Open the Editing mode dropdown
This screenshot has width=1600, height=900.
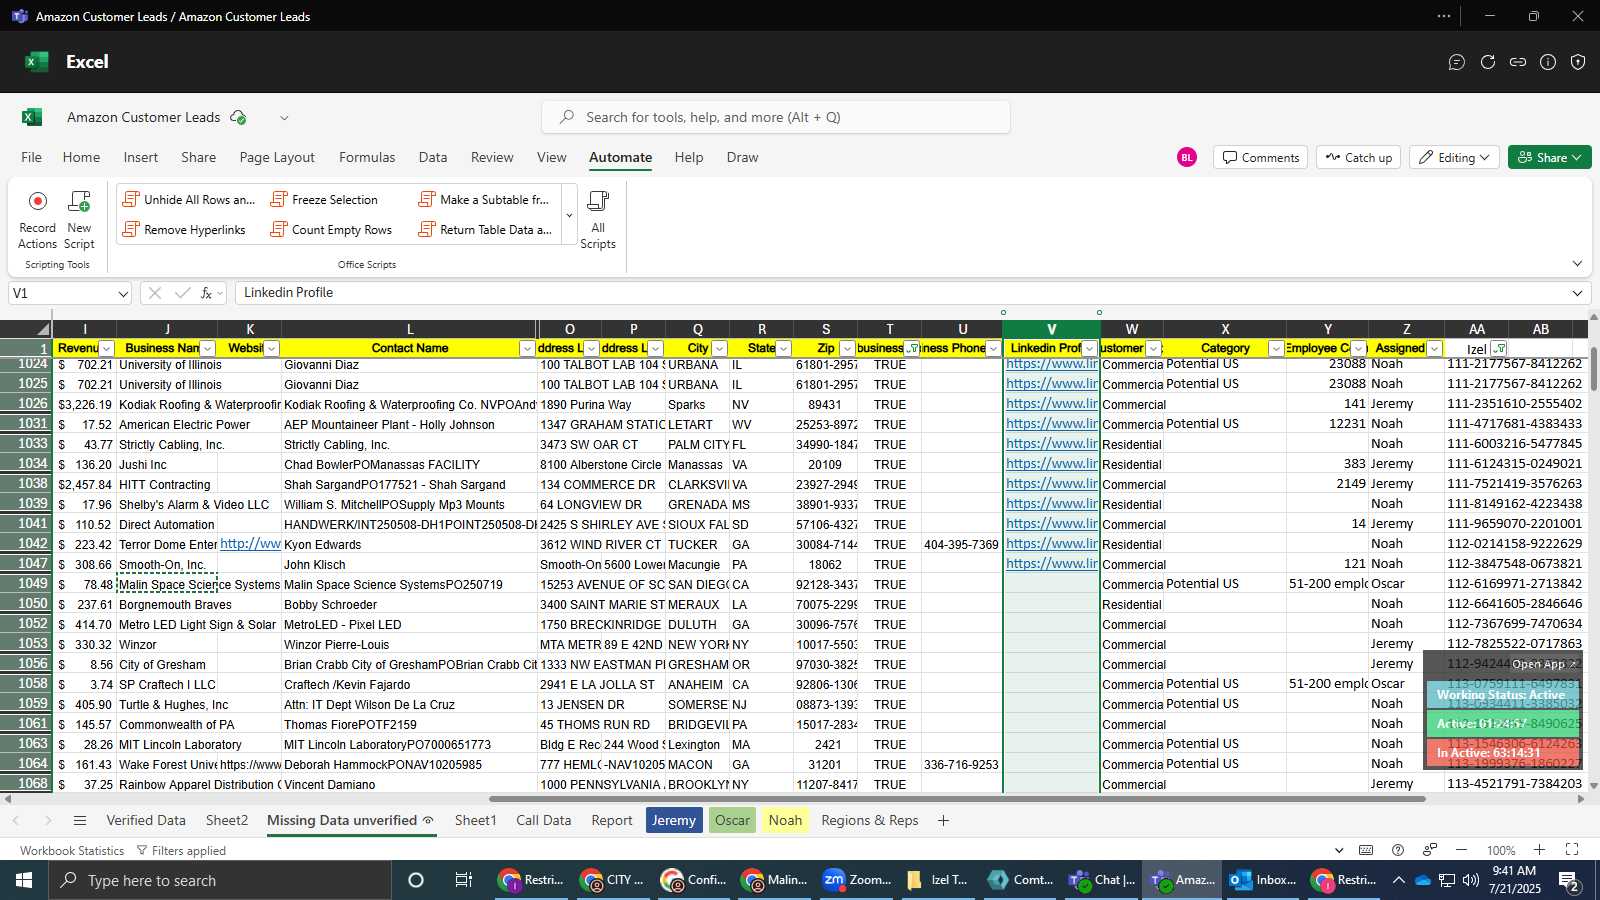1454,158
